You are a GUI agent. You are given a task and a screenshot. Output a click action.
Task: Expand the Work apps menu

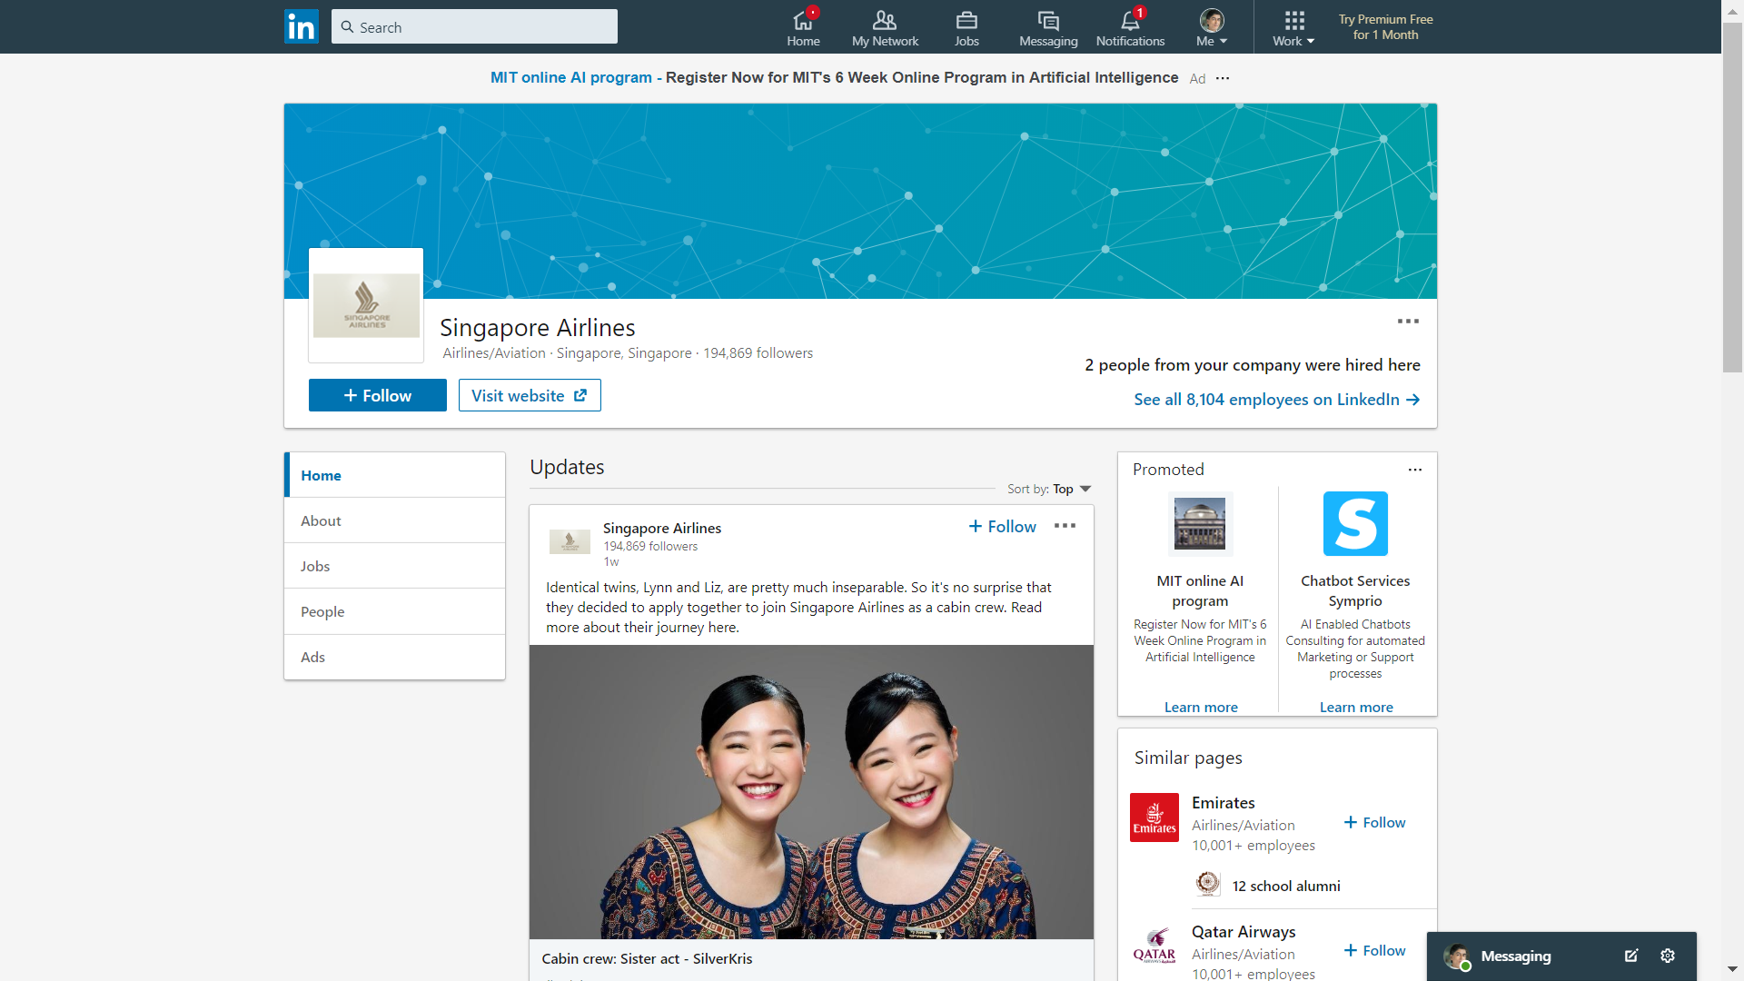coord(1293,28)
